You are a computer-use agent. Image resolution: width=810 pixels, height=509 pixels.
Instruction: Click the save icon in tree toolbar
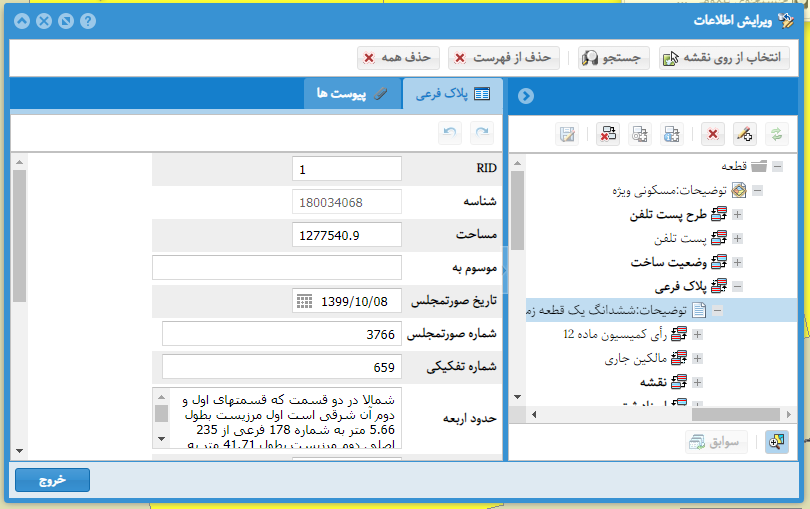[x=567, y=134]
